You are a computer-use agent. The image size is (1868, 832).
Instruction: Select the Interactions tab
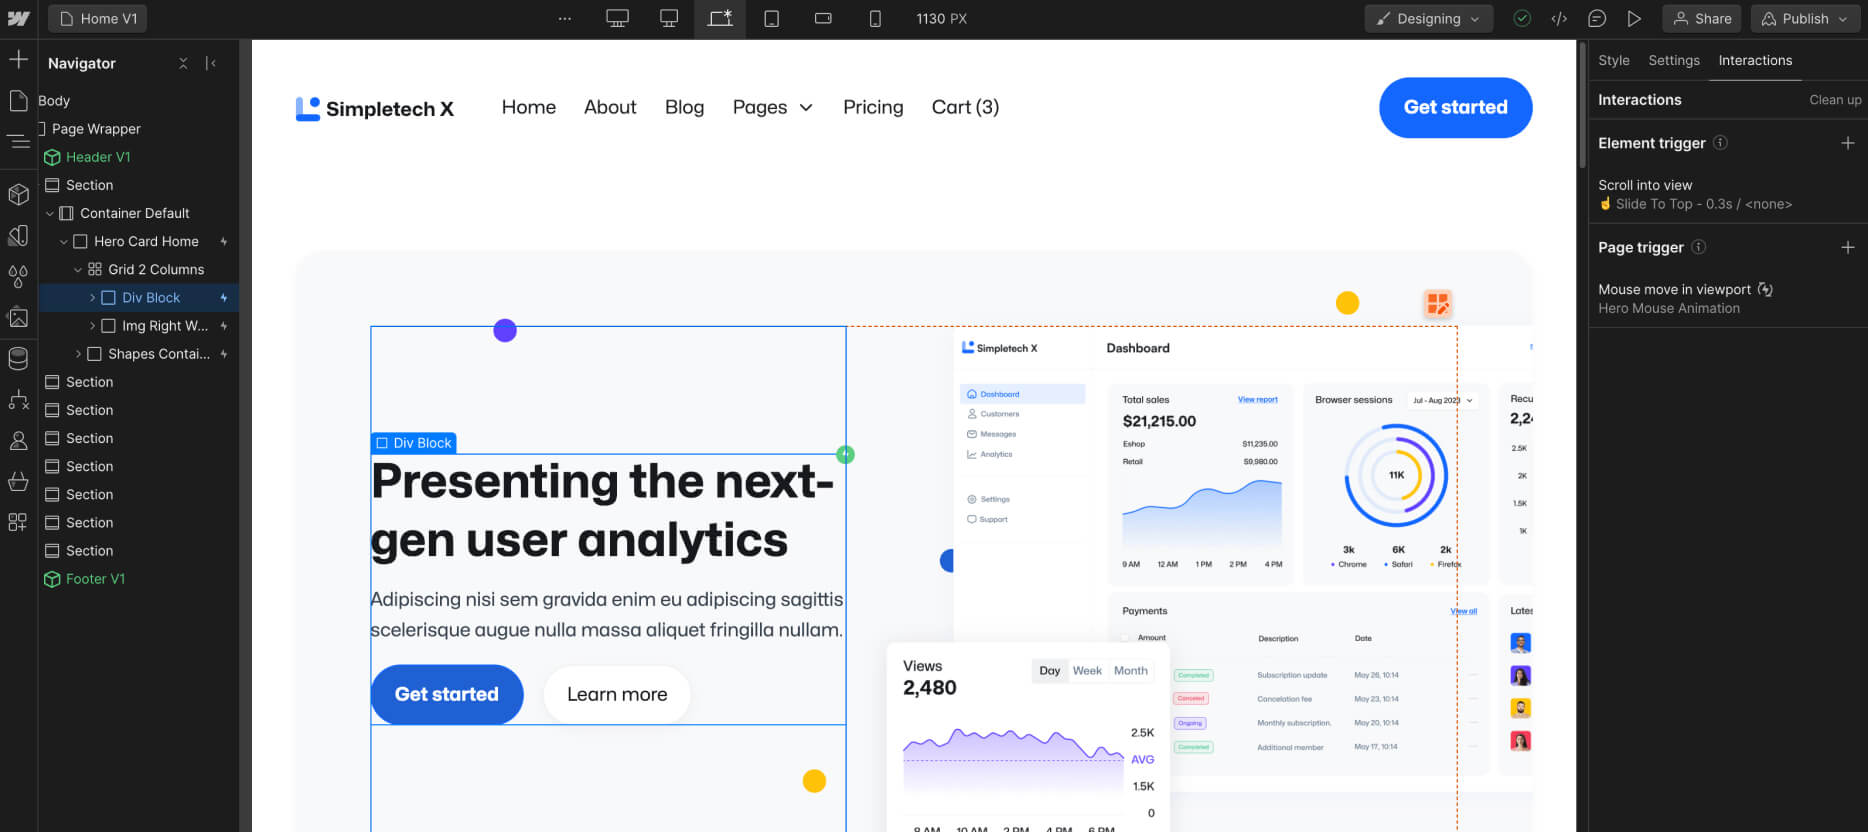coord(1755,60)
